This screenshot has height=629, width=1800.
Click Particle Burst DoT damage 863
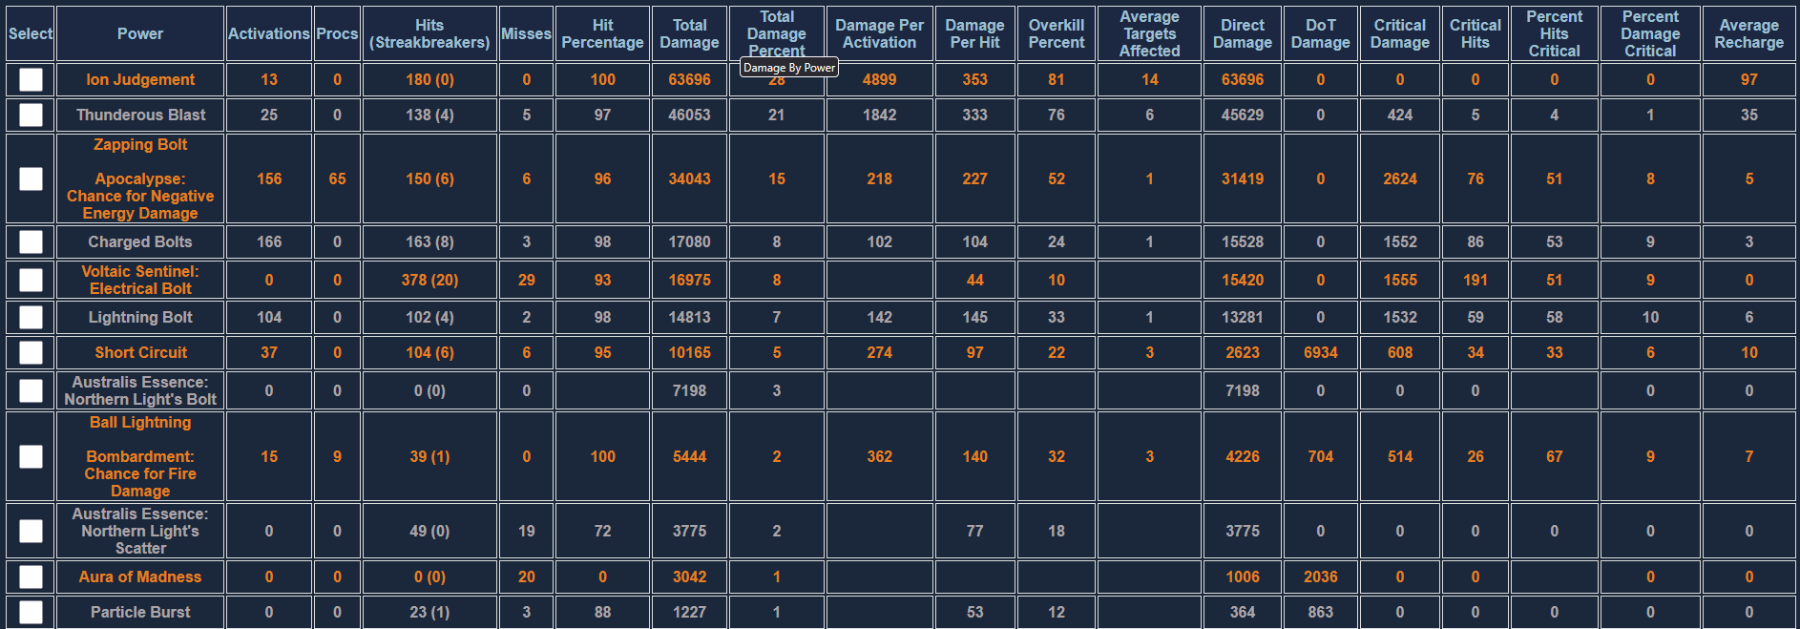tap(1321, 612)
